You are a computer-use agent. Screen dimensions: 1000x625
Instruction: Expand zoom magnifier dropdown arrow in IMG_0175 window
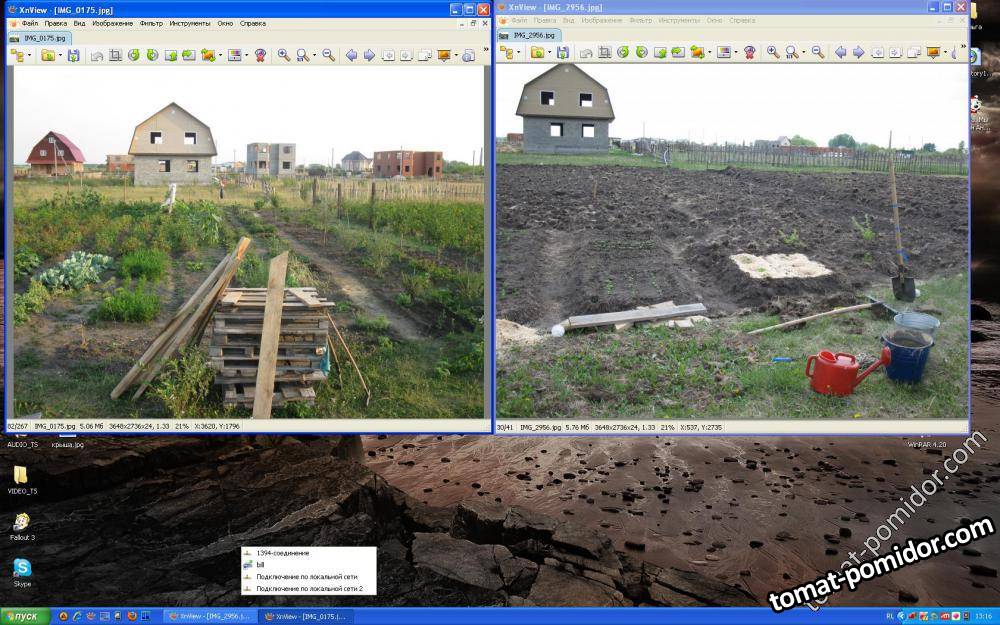(312, 55)
